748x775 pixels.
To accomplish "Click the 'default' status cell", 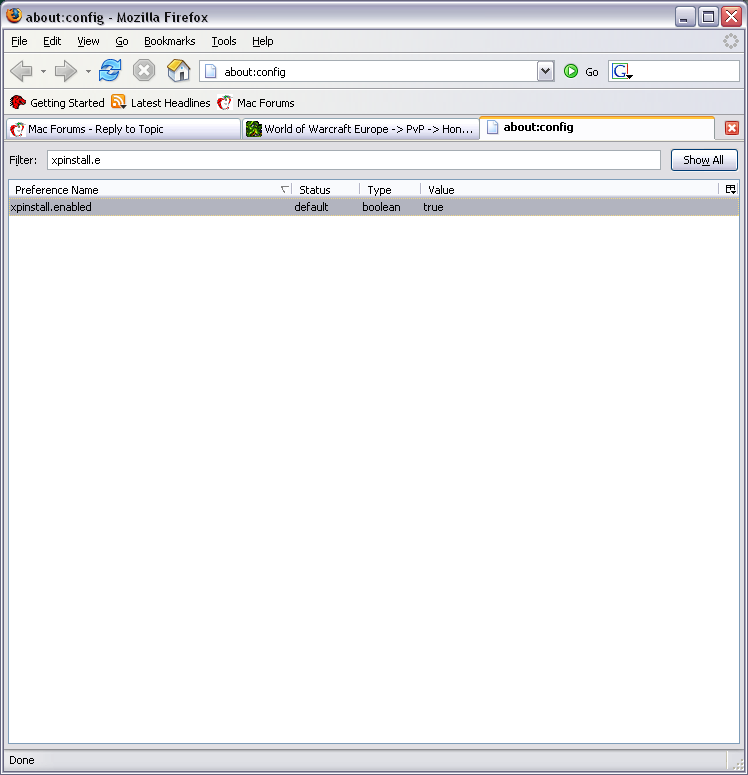I will pyautogui.click(x=311, y=207).
